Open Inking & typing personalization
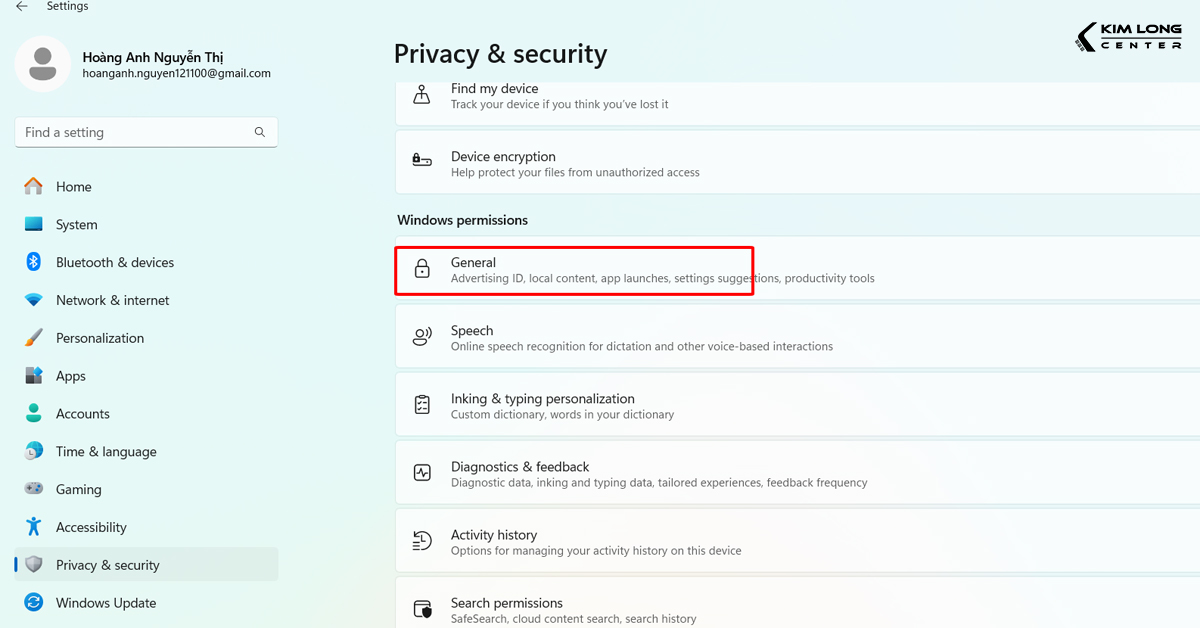This screenshot has width=1200, height=628. [542, 399]
